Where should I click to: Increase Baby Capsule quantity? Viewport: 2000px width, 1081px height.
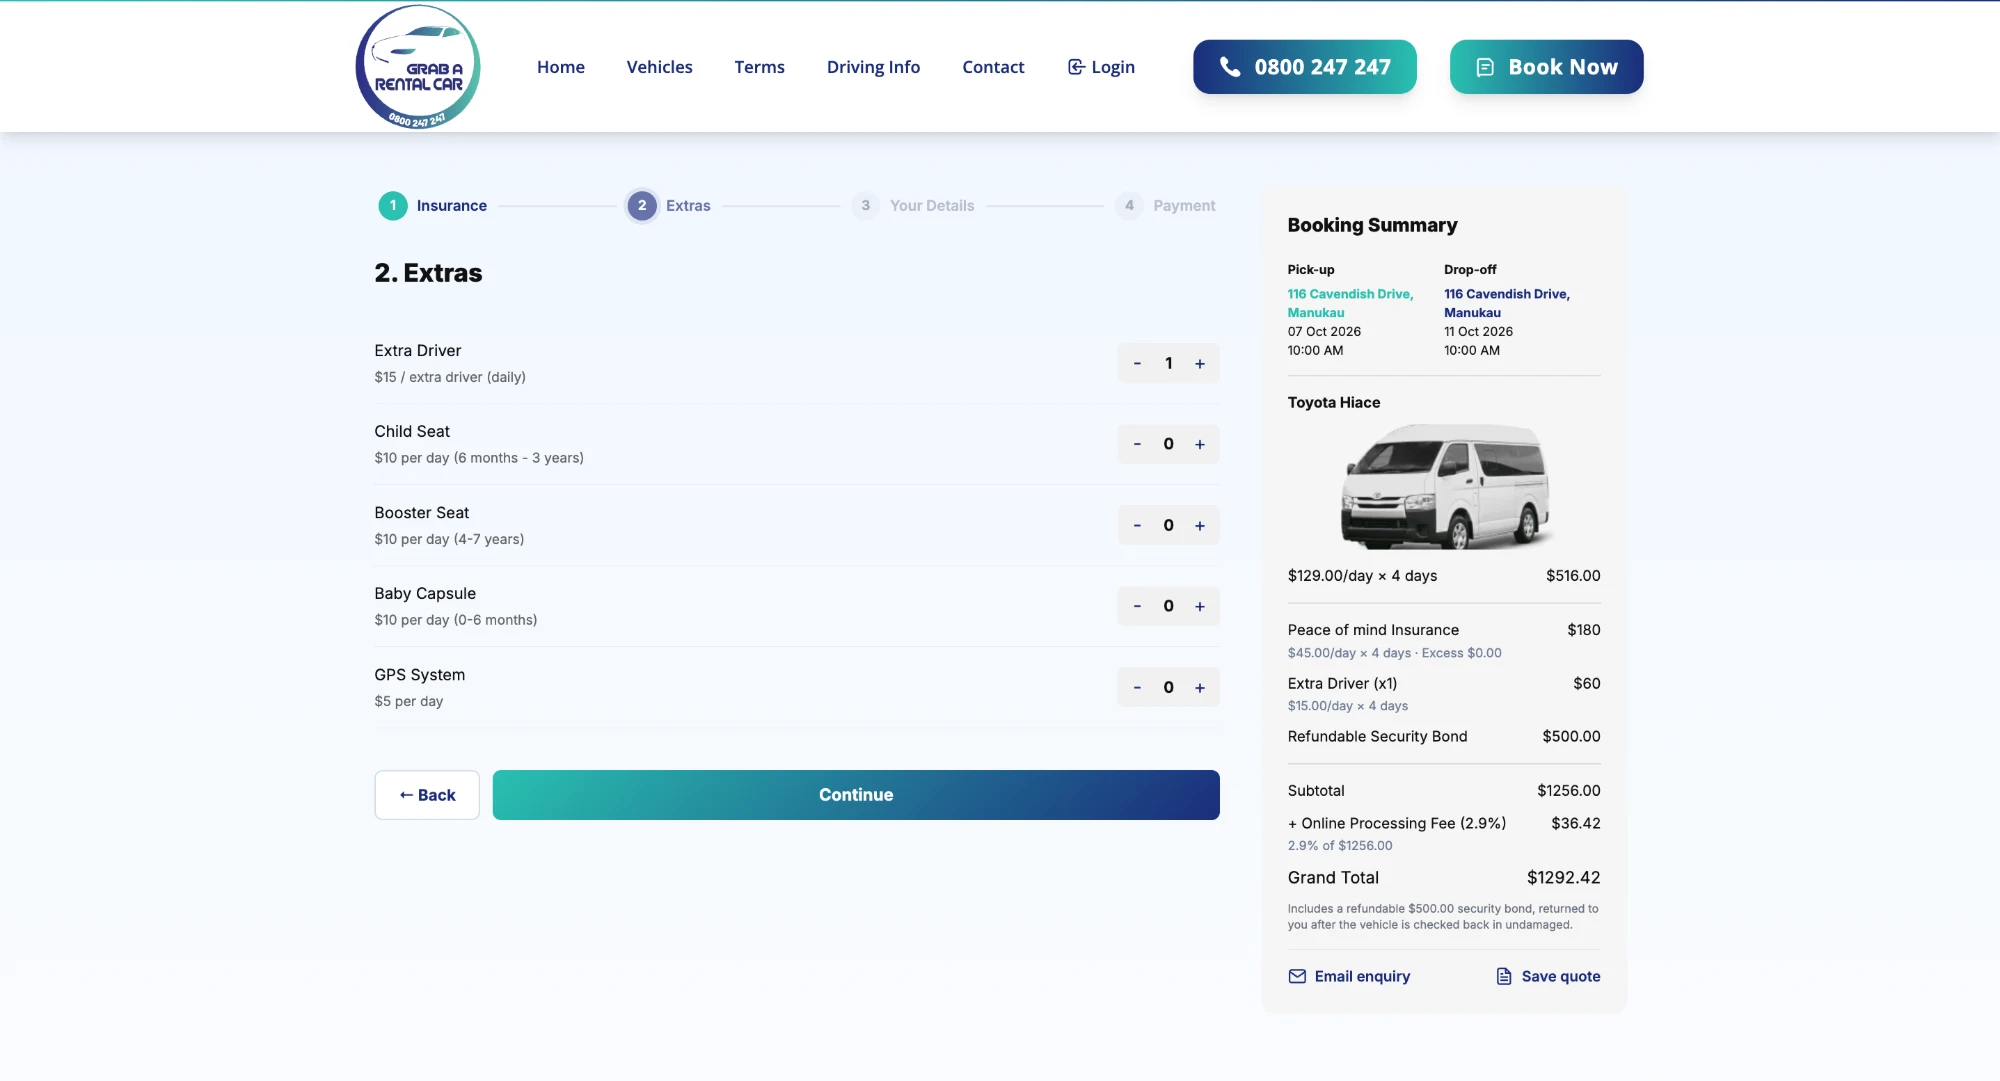[x=1200, y=606]
